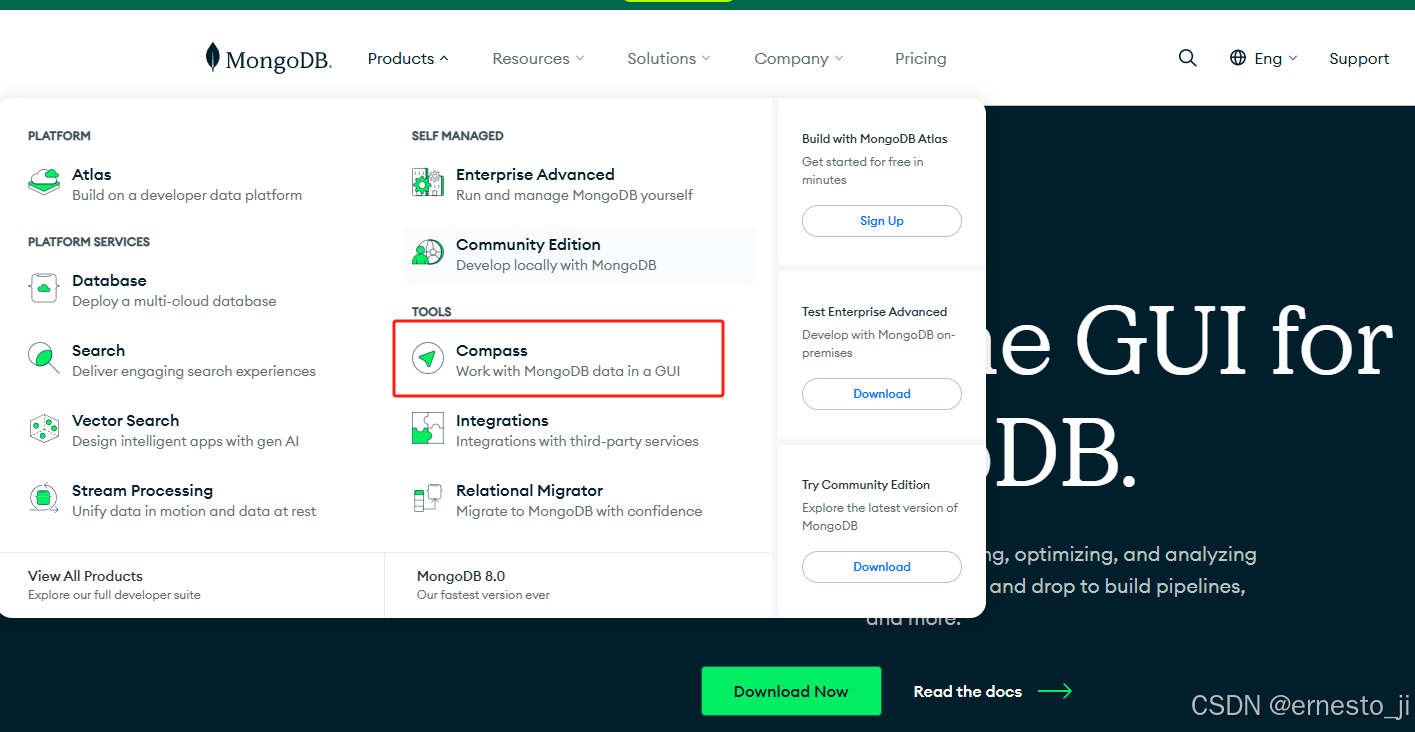
Task: Click the globe language icon
Action: pos(1238,58)
